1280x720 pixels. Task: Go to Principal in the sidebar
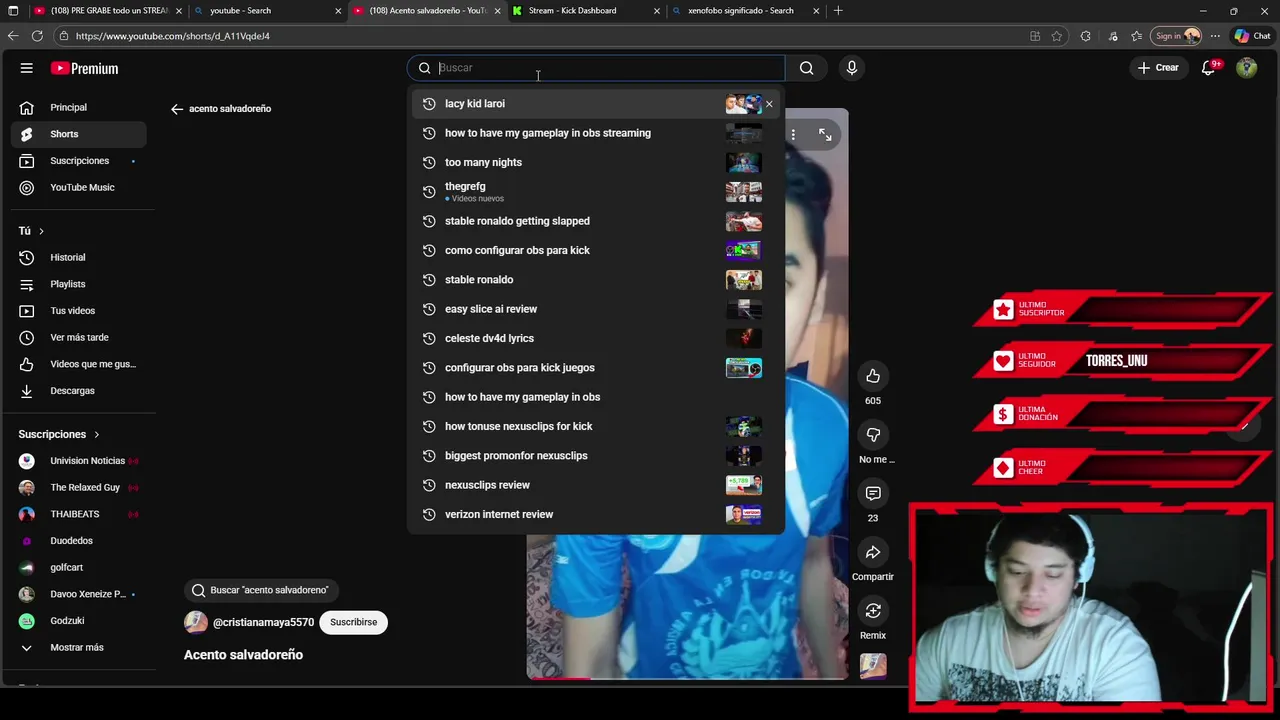(x=78, y=107)
